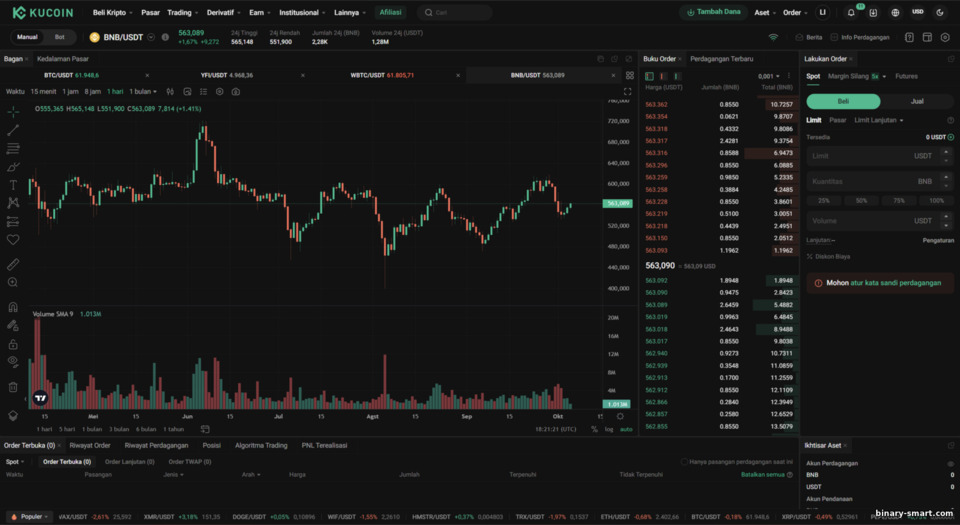Switch to Perdagangan Terbaru tab
Screen dimensions: 960x525
[721, 59]
